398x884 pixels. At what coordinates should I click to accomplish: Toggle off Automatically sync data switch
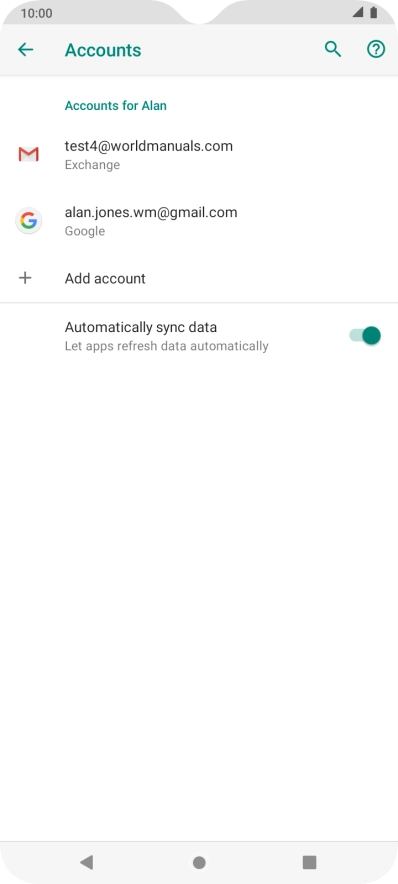point(365,335)
